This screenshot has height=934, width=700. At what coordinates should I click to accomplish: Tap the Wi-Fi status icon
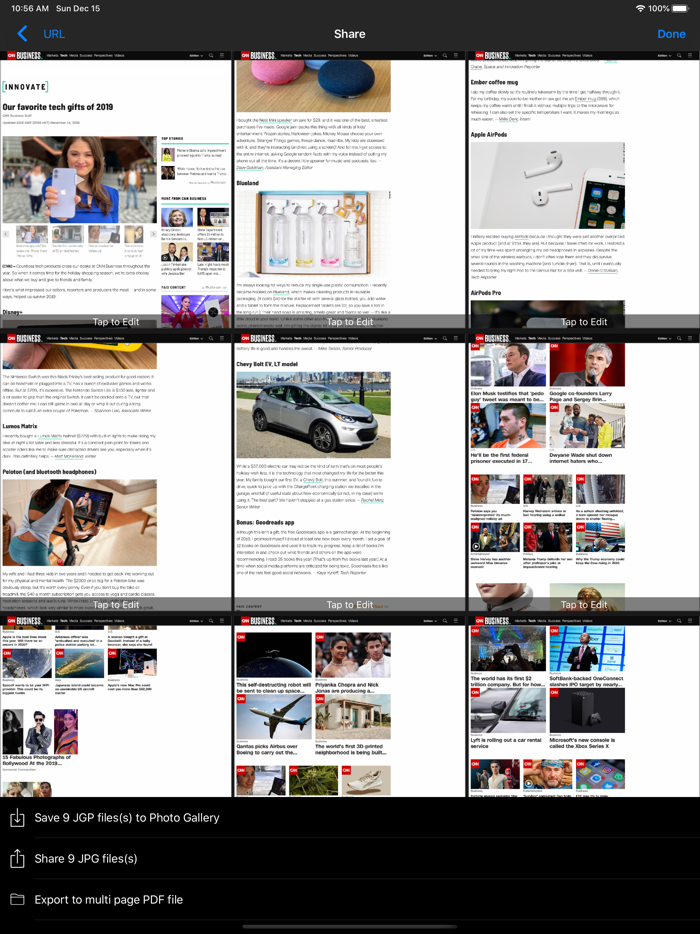tap(640, 8)
